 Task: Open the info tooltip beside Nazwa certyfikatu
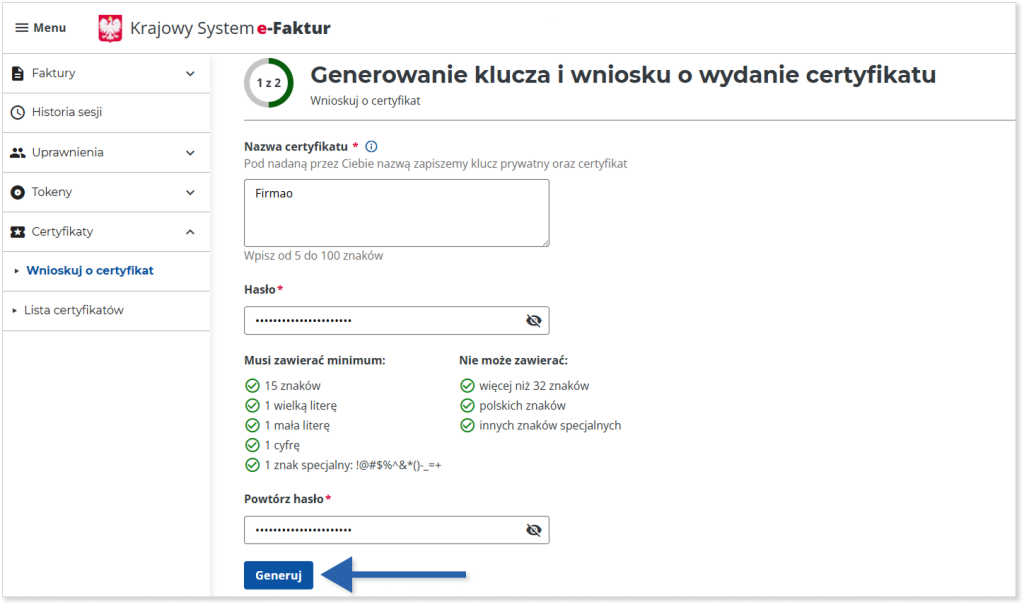point(371,146)
